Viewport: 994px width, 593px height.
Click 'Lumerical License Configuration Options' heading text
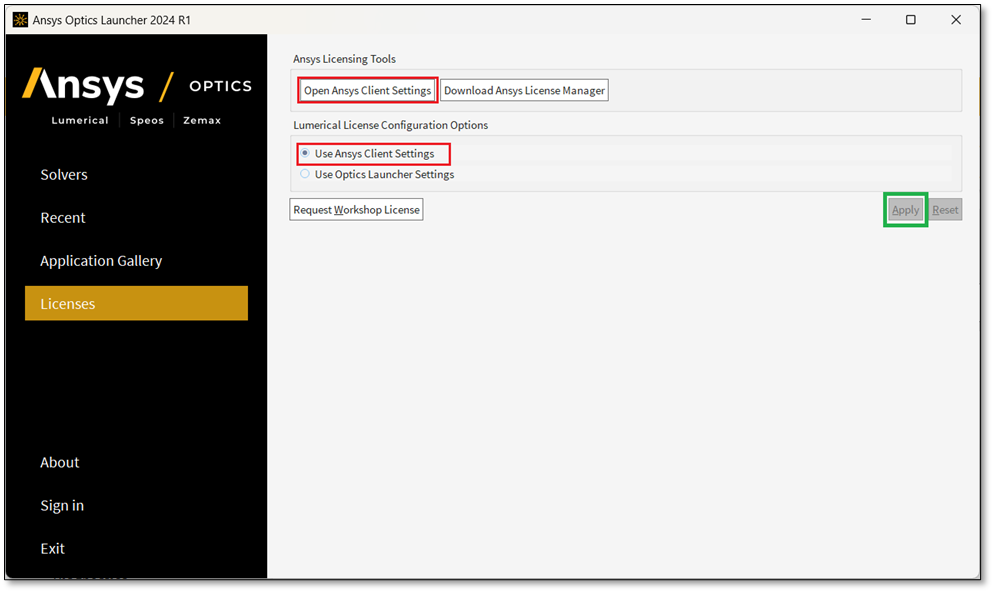[x=390, y=125]
